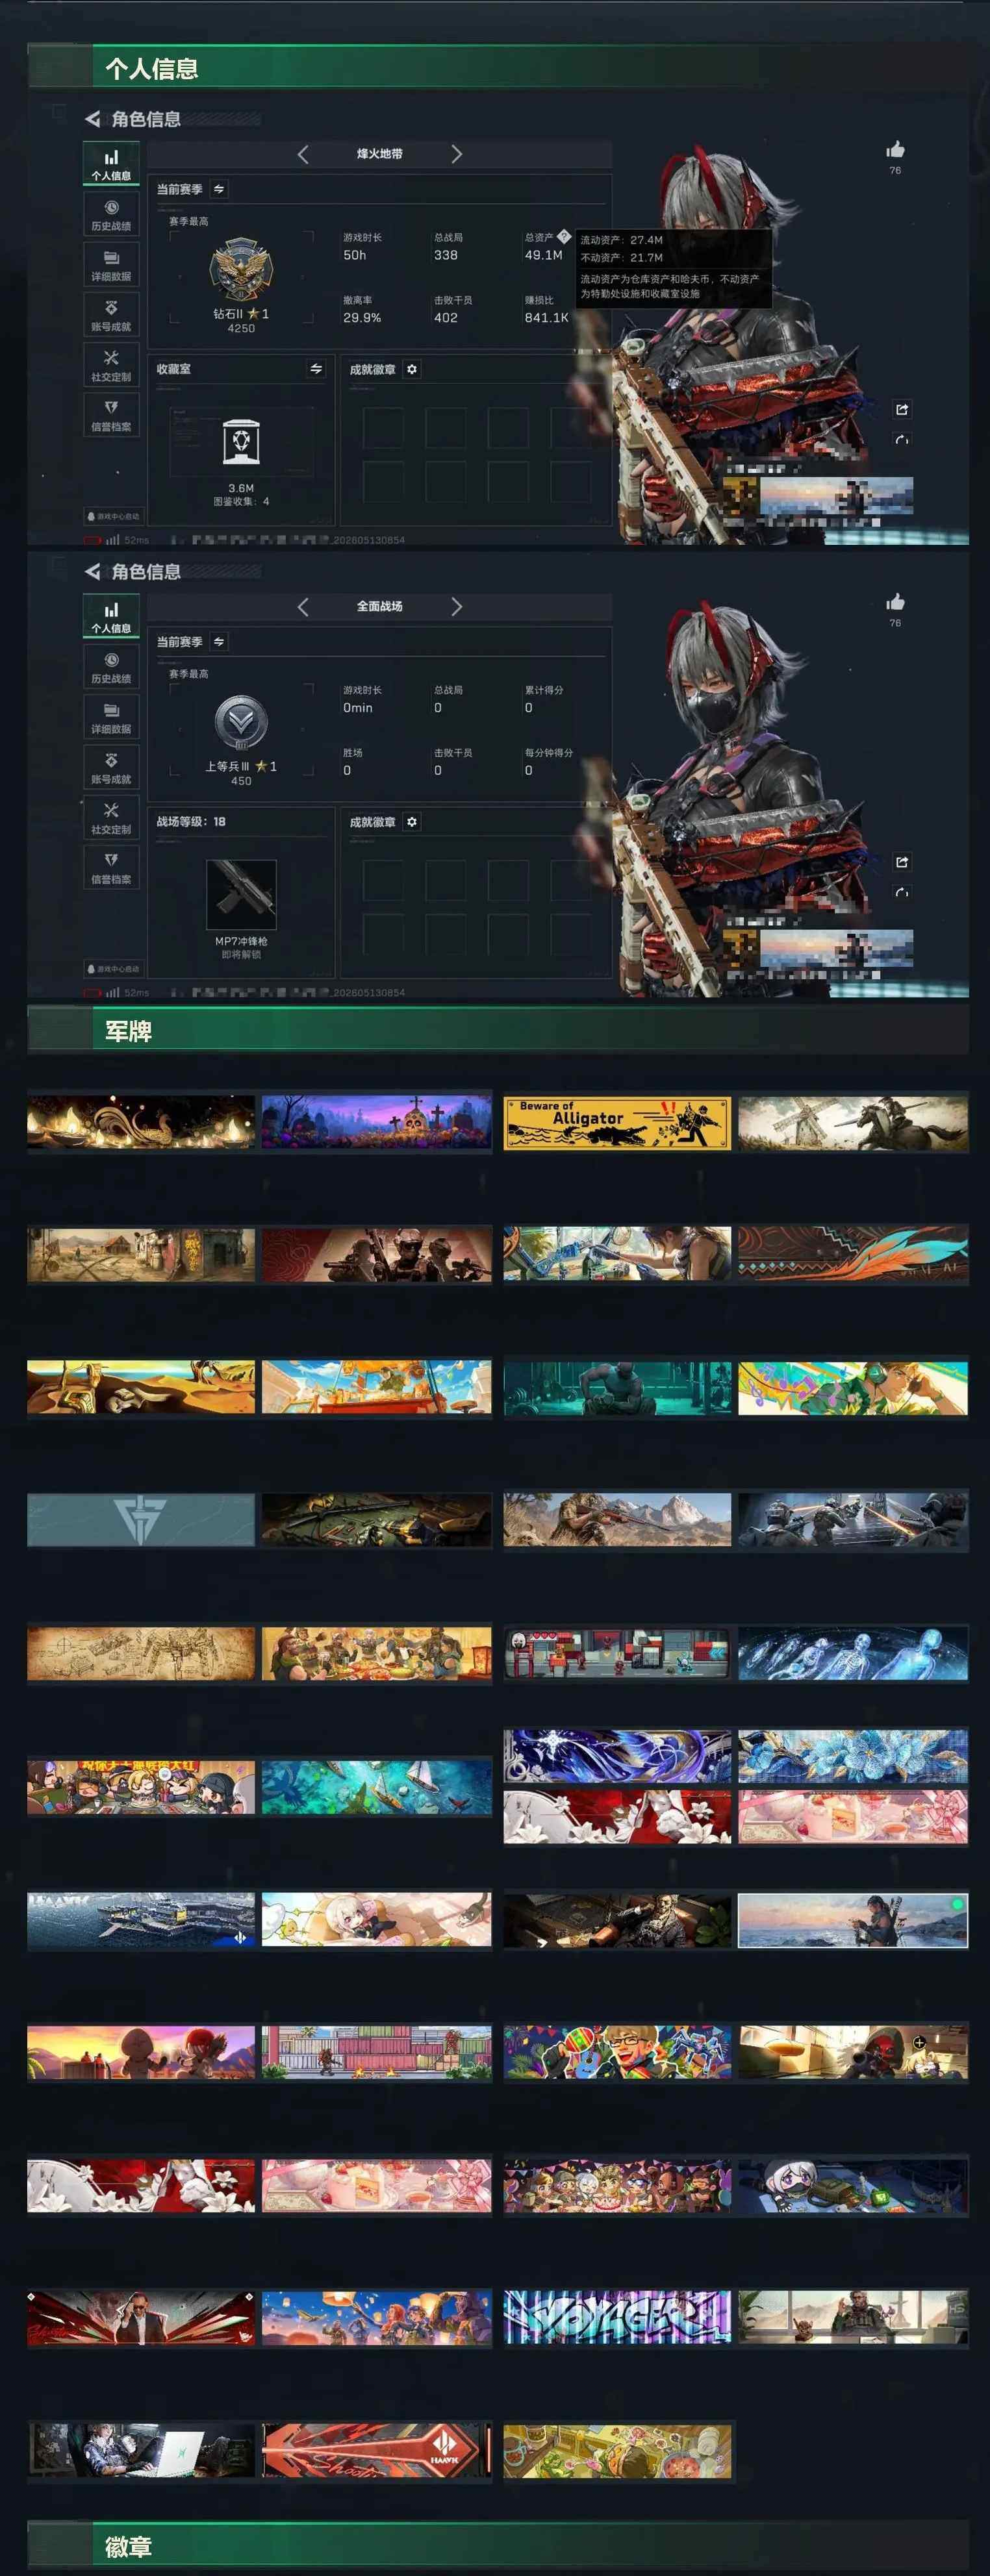
Task: Select 个人信息 in the 全面战场 panel sidebar
Action: tap(111, 617)
